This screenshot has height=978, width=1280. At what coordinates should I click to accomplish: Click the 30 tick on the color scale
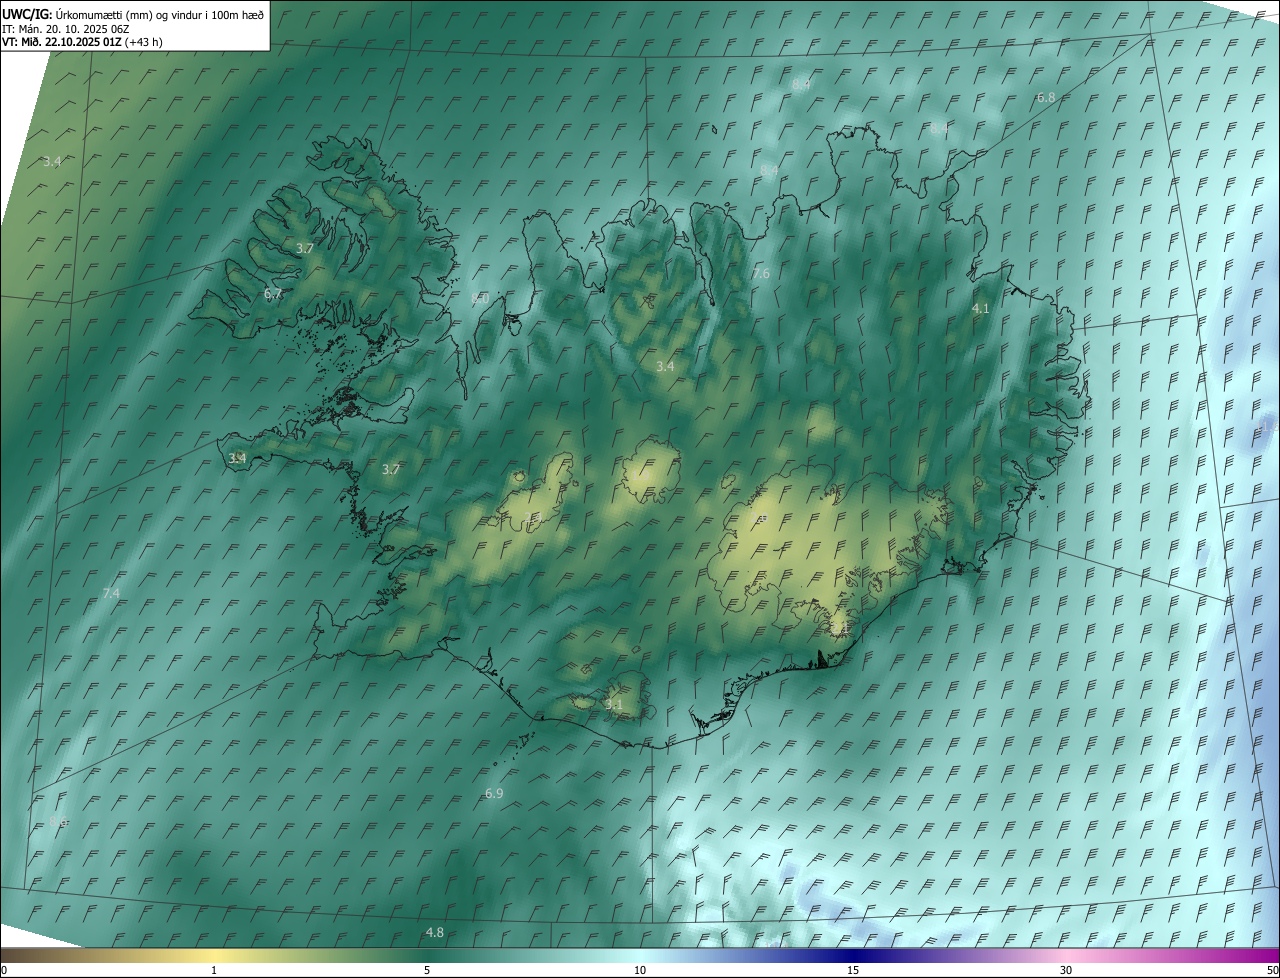click(x=1066, y=970)
